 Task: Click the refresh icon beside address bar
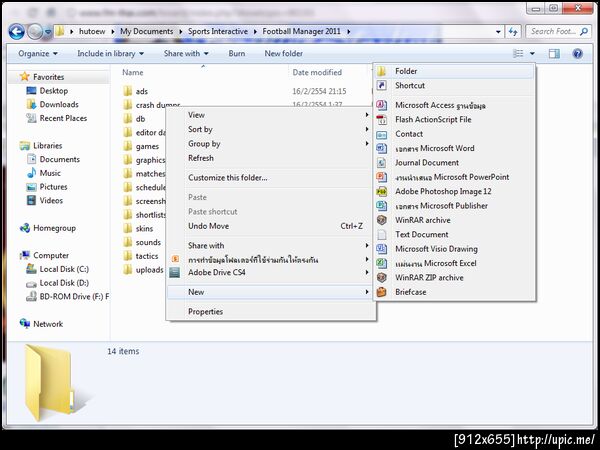click(x=513, y=32)
